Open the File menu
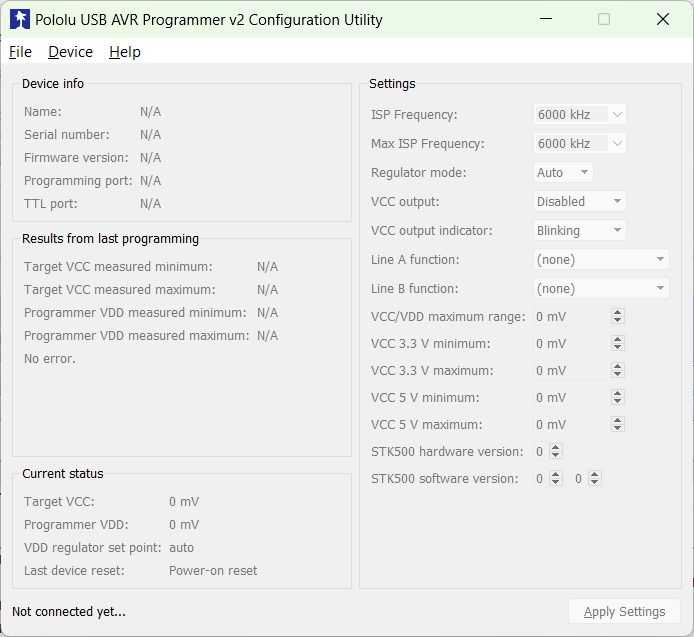 20,52
